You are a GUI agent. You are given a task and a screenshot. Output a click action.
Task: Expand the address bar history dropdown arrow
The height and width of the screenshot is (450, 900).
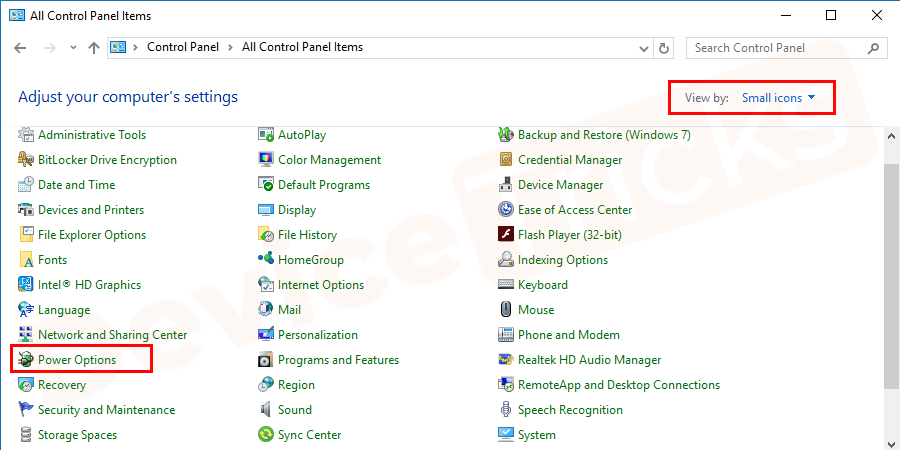(644, 48)
